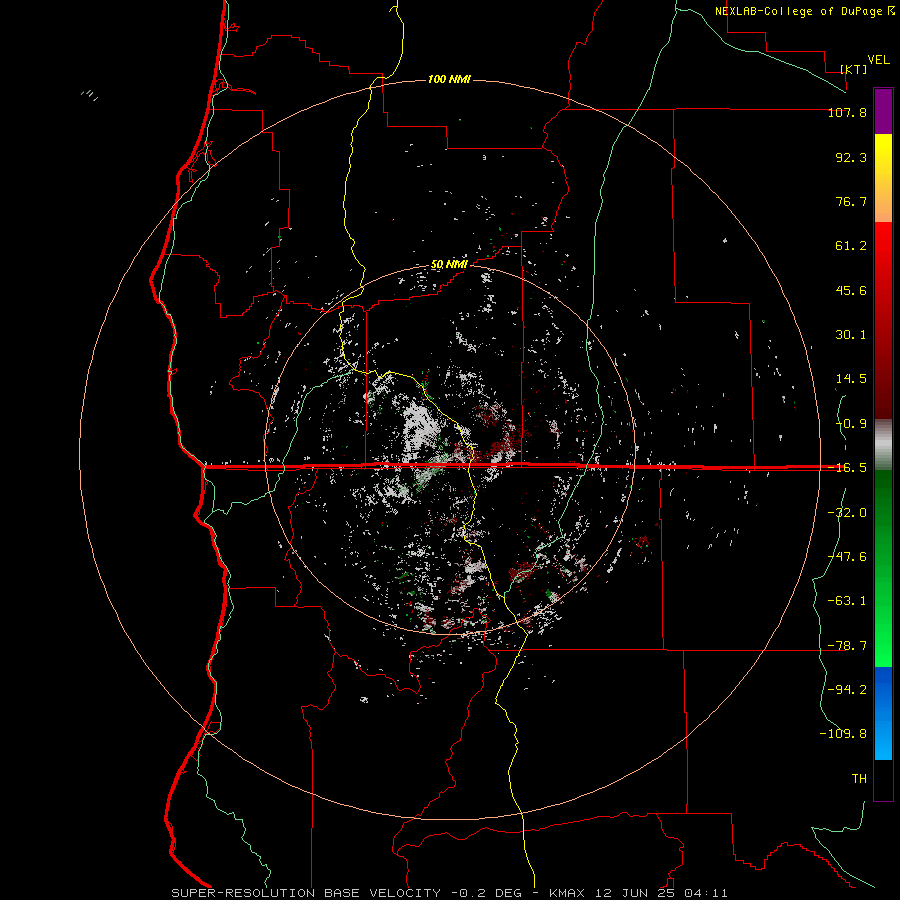Click the 107.8 value on the velocity scale

(847, 112)
